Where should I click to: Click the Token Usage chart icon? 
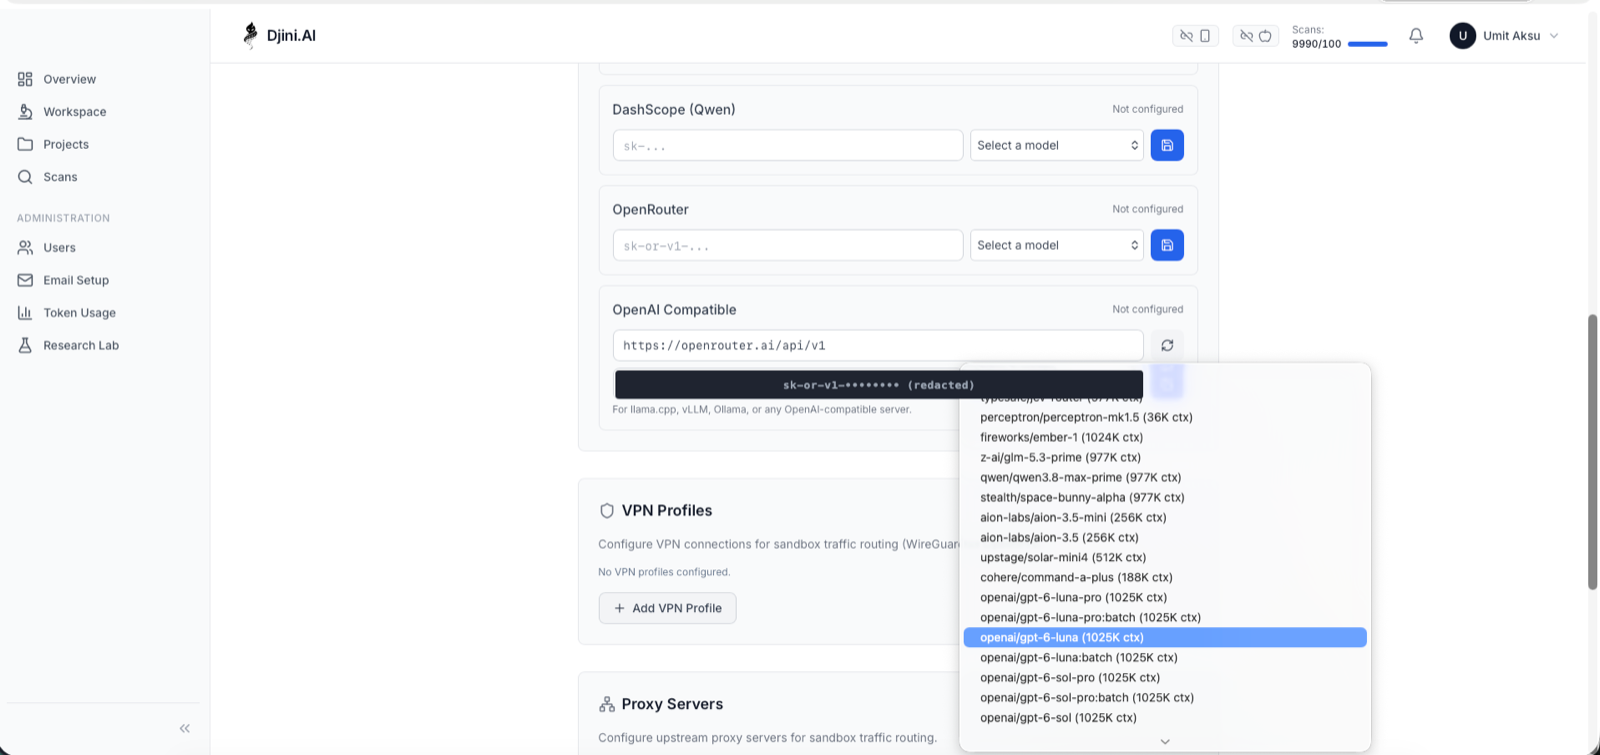coord(25,313)
